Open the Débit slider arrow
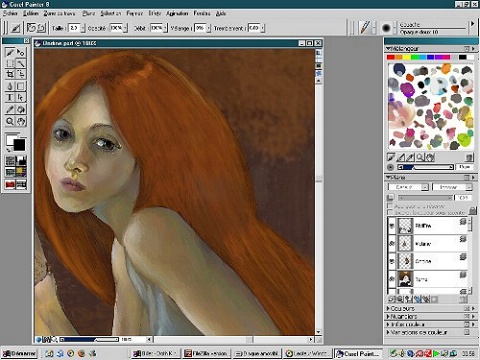Screen dimensions: 480x360 click(165, 28)
